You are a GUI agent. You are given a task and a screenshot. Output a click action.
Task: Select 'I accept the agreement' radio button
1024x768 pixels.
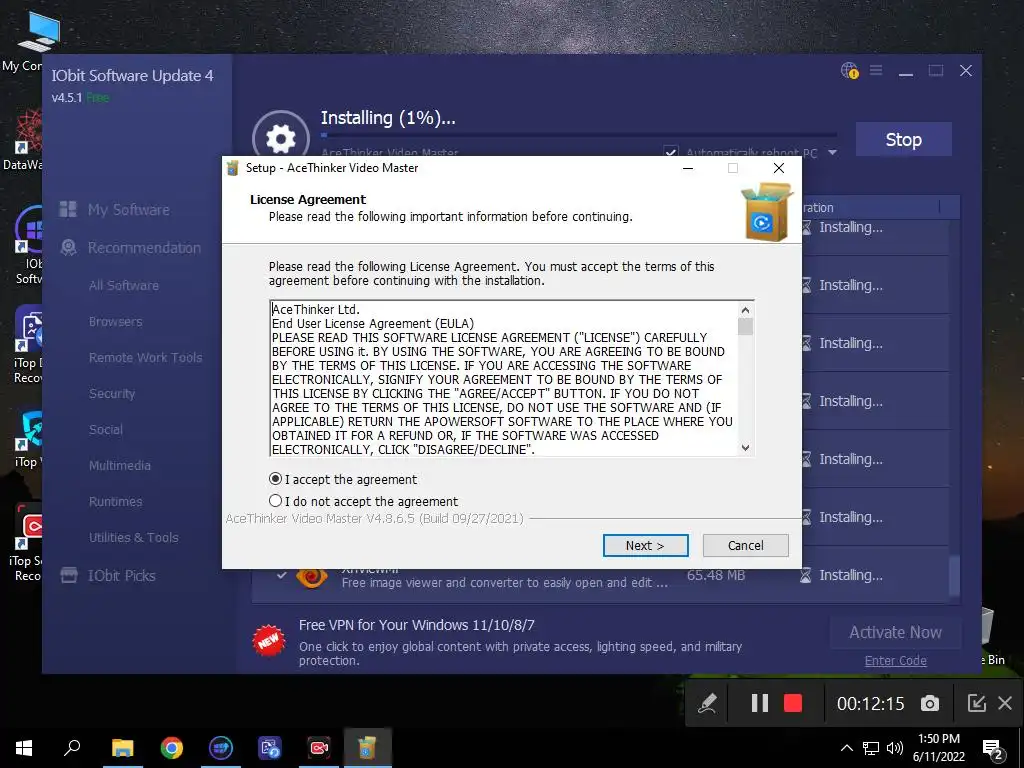pyautogui.click(x=276, y=479)
